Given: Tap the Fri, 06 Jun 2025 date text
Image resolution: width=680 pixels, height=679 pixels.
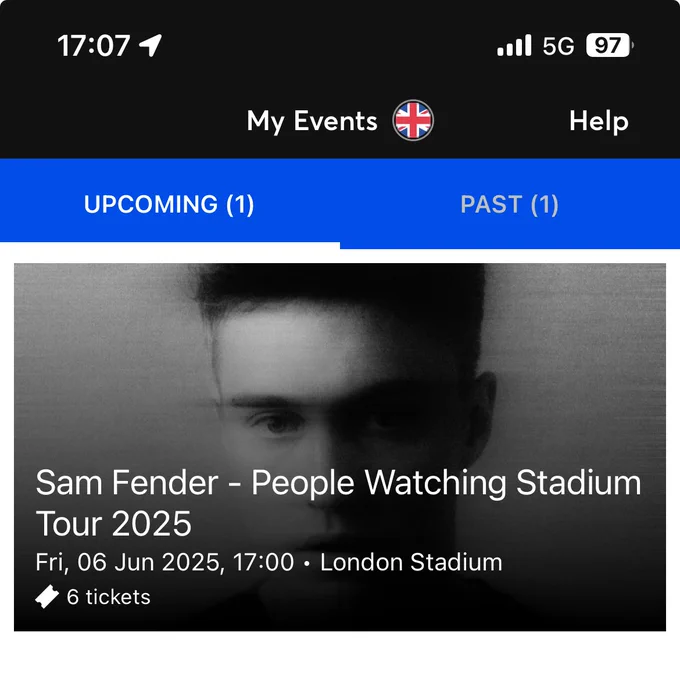Looking at the screenshot, I should point(130,562).
